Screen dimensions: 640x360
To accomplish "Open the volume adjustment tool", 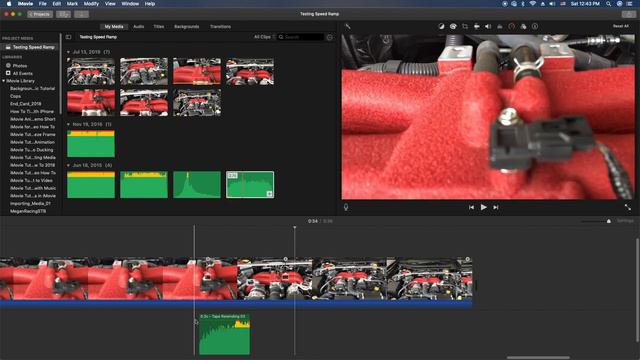I will pos(488,27).
